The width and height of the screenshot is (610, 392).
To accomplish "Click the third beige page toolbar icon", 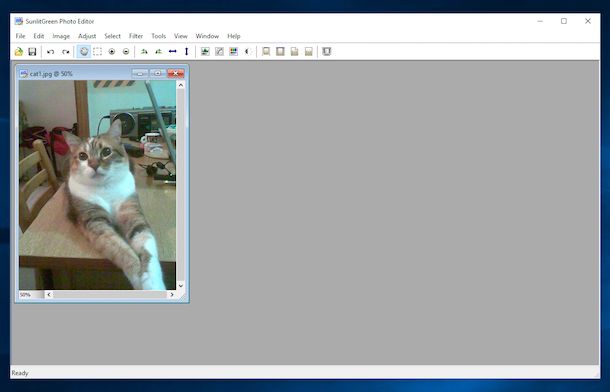I will point(294,51).
